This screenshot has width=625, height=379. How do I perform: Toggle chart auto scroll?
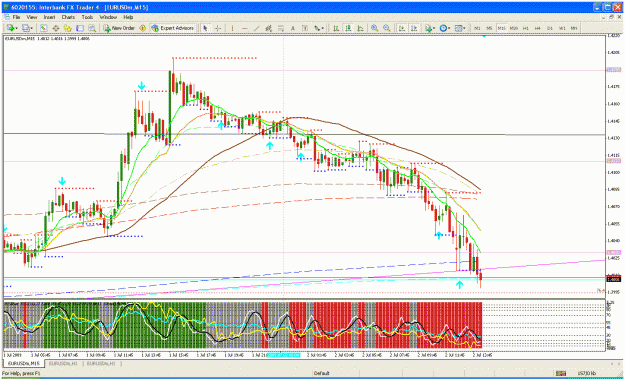(403, 28)
